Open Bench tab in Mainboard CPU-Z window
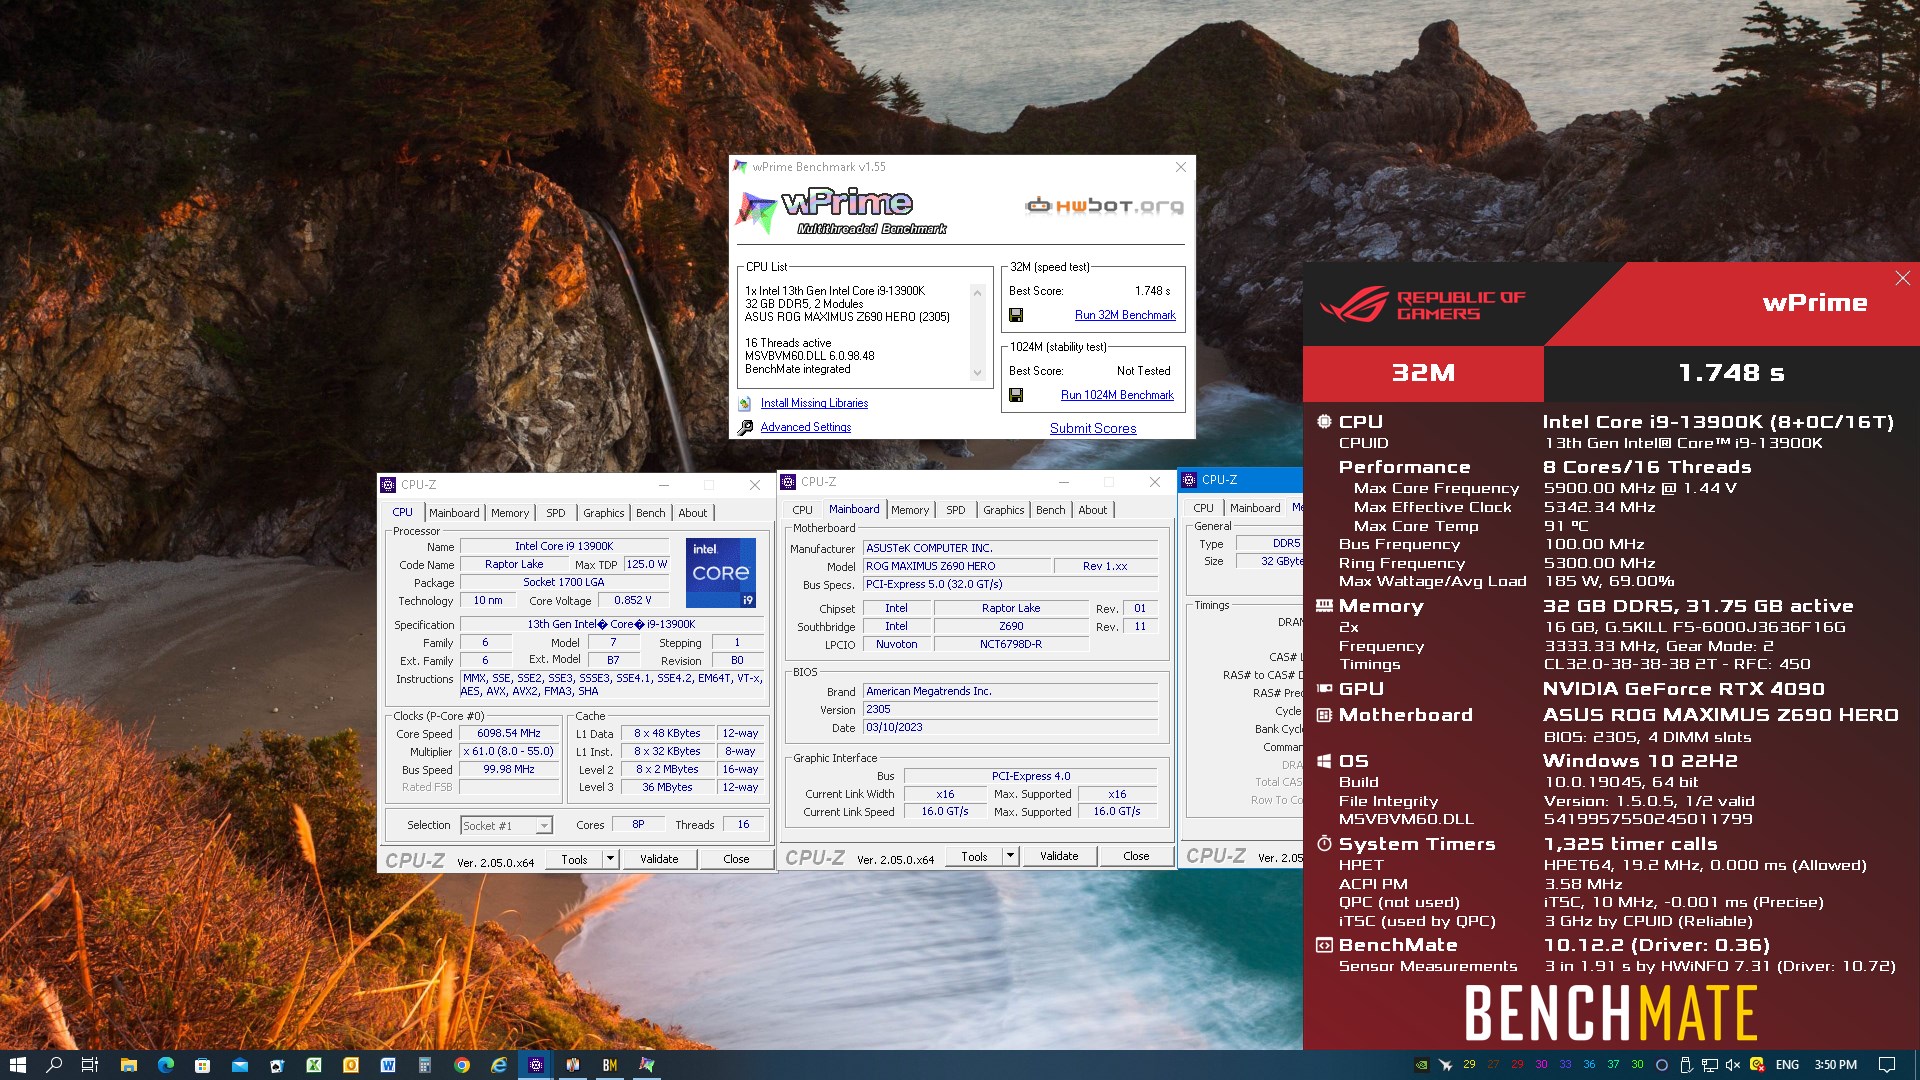The width and height of the screenshot is (1920, 1080). pyautogui.click(x=1050, y=510)
